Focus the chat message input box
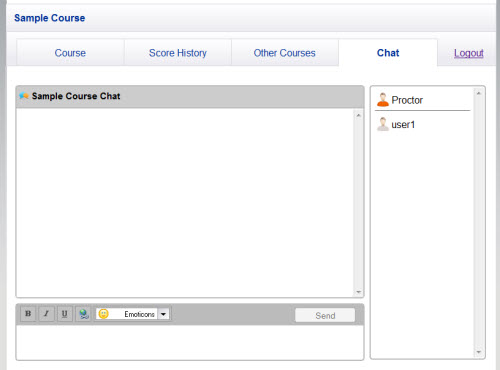Image resolution: width=500 pixels, height=370 pixels. coord(190,342)
